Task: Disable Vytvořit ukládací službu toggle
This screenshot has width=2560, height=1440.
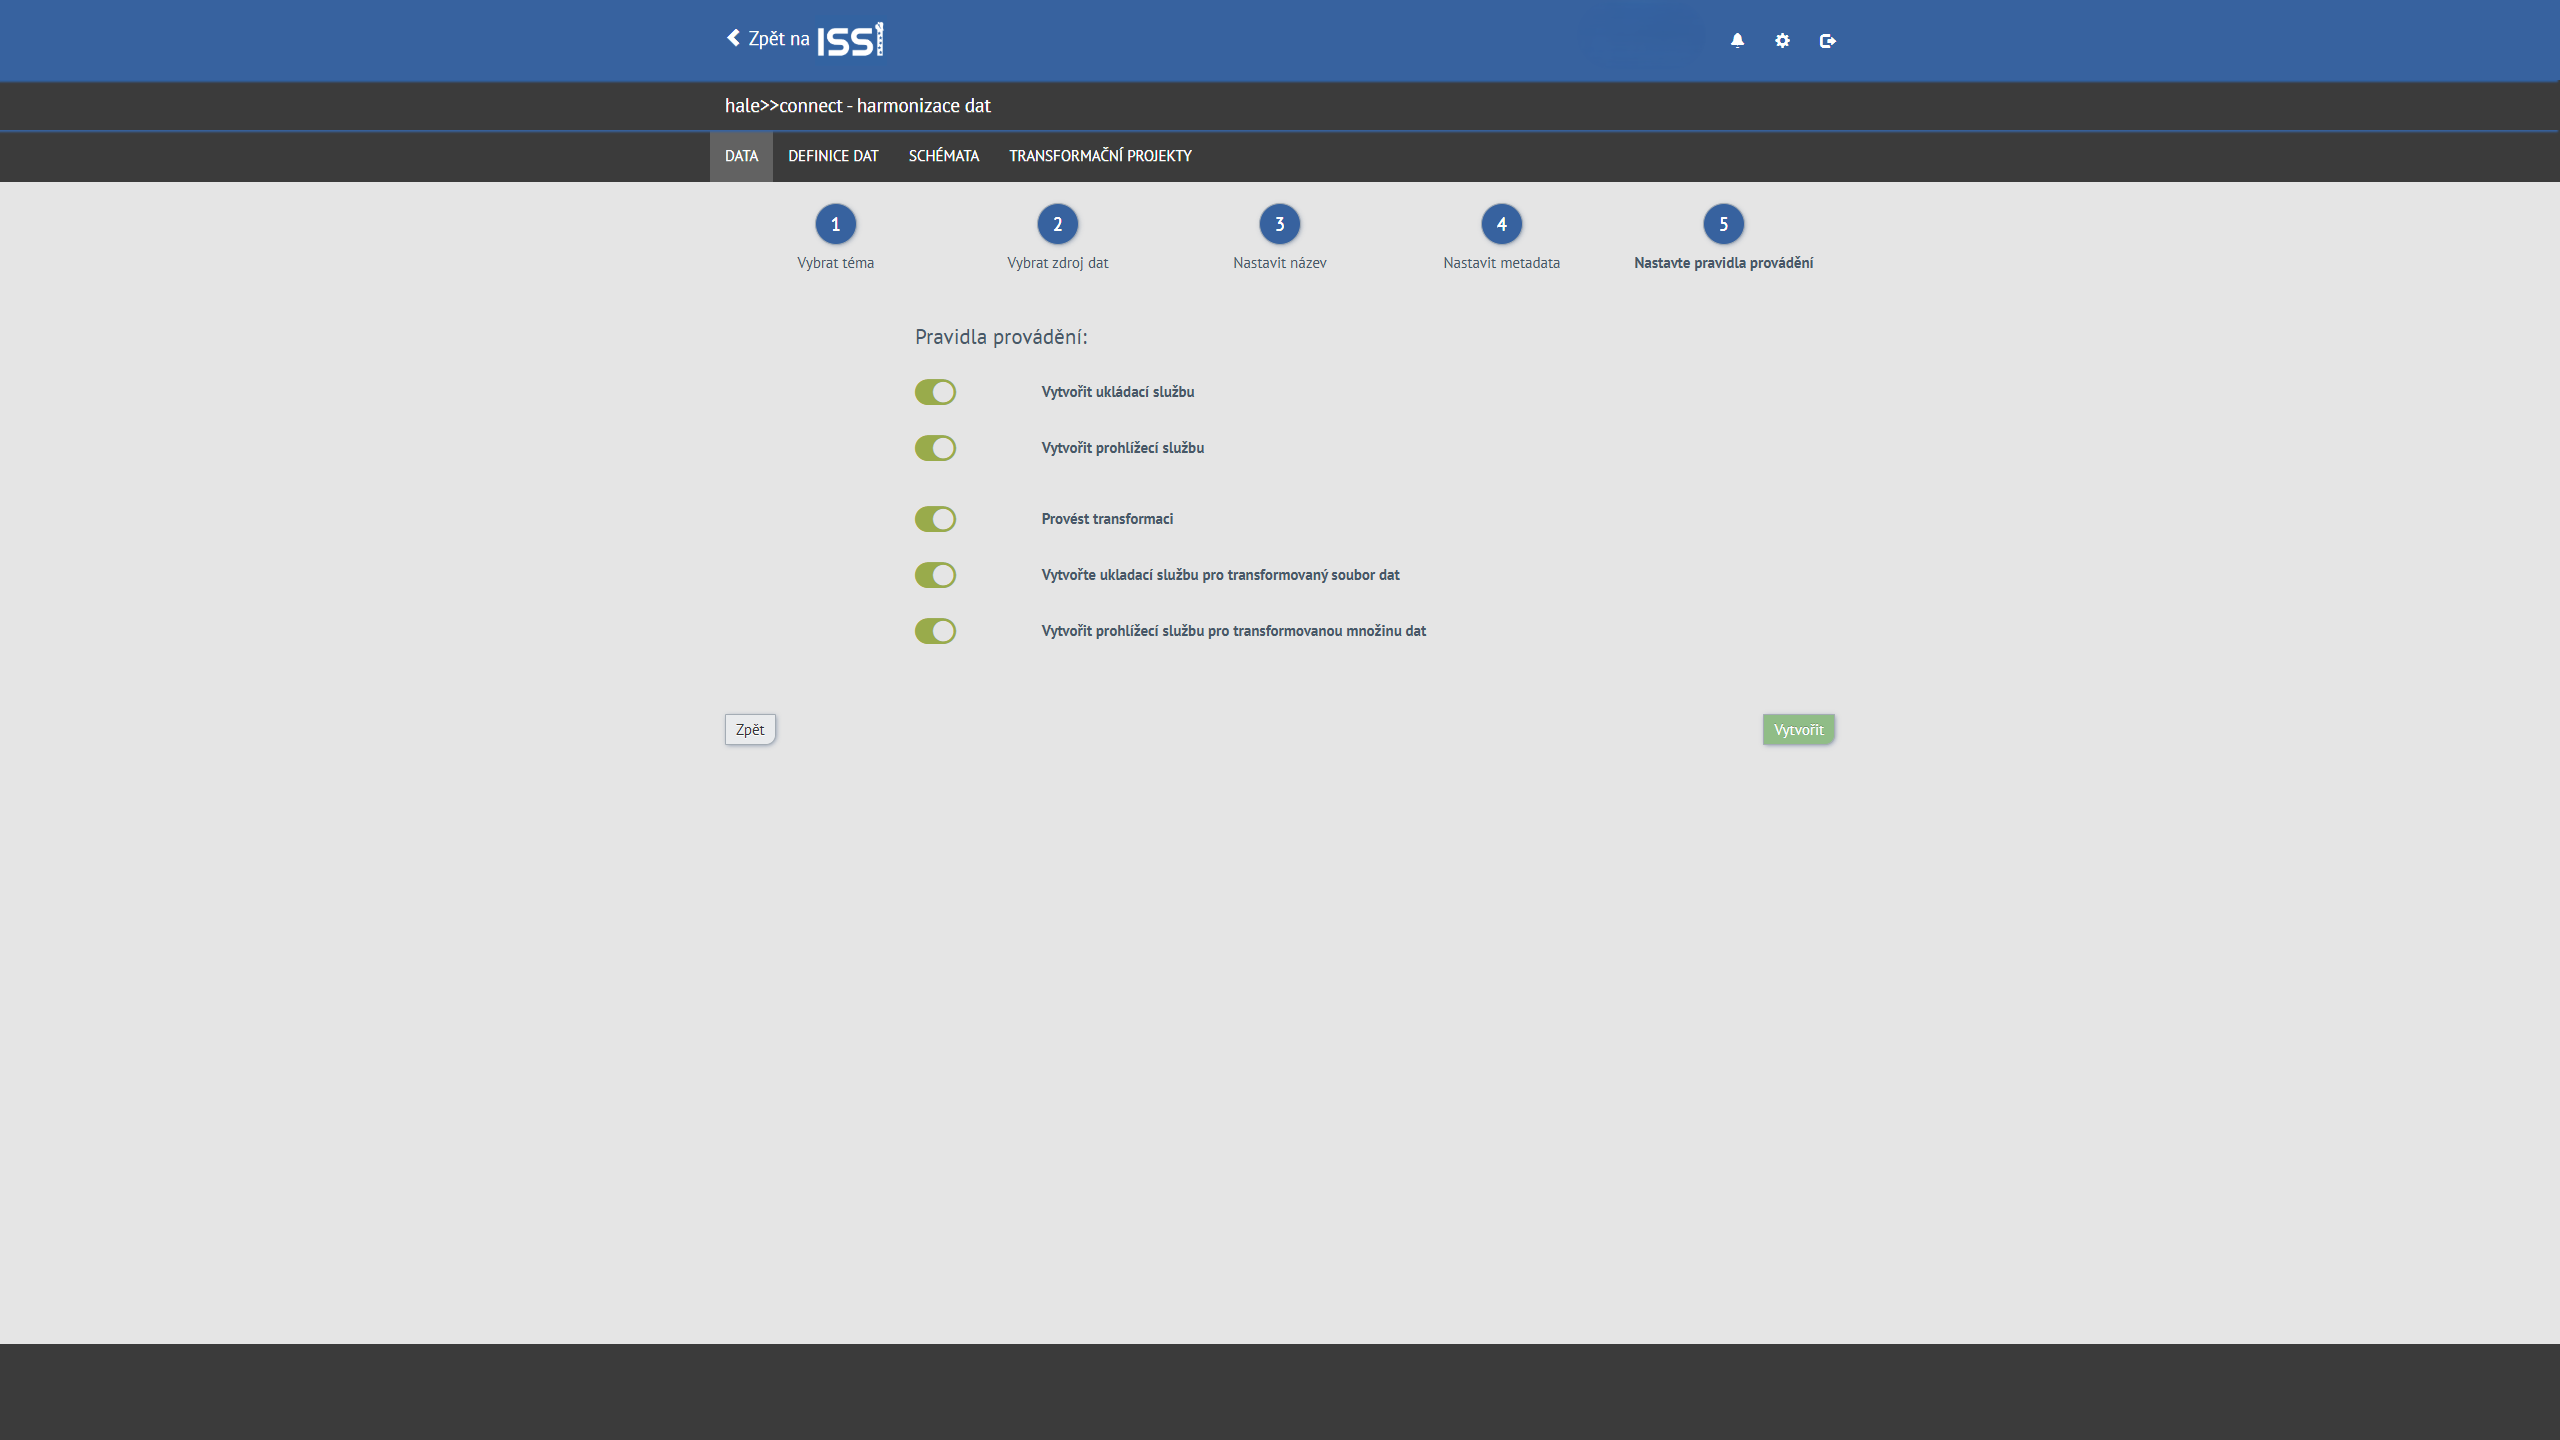Action: [935, 392]
